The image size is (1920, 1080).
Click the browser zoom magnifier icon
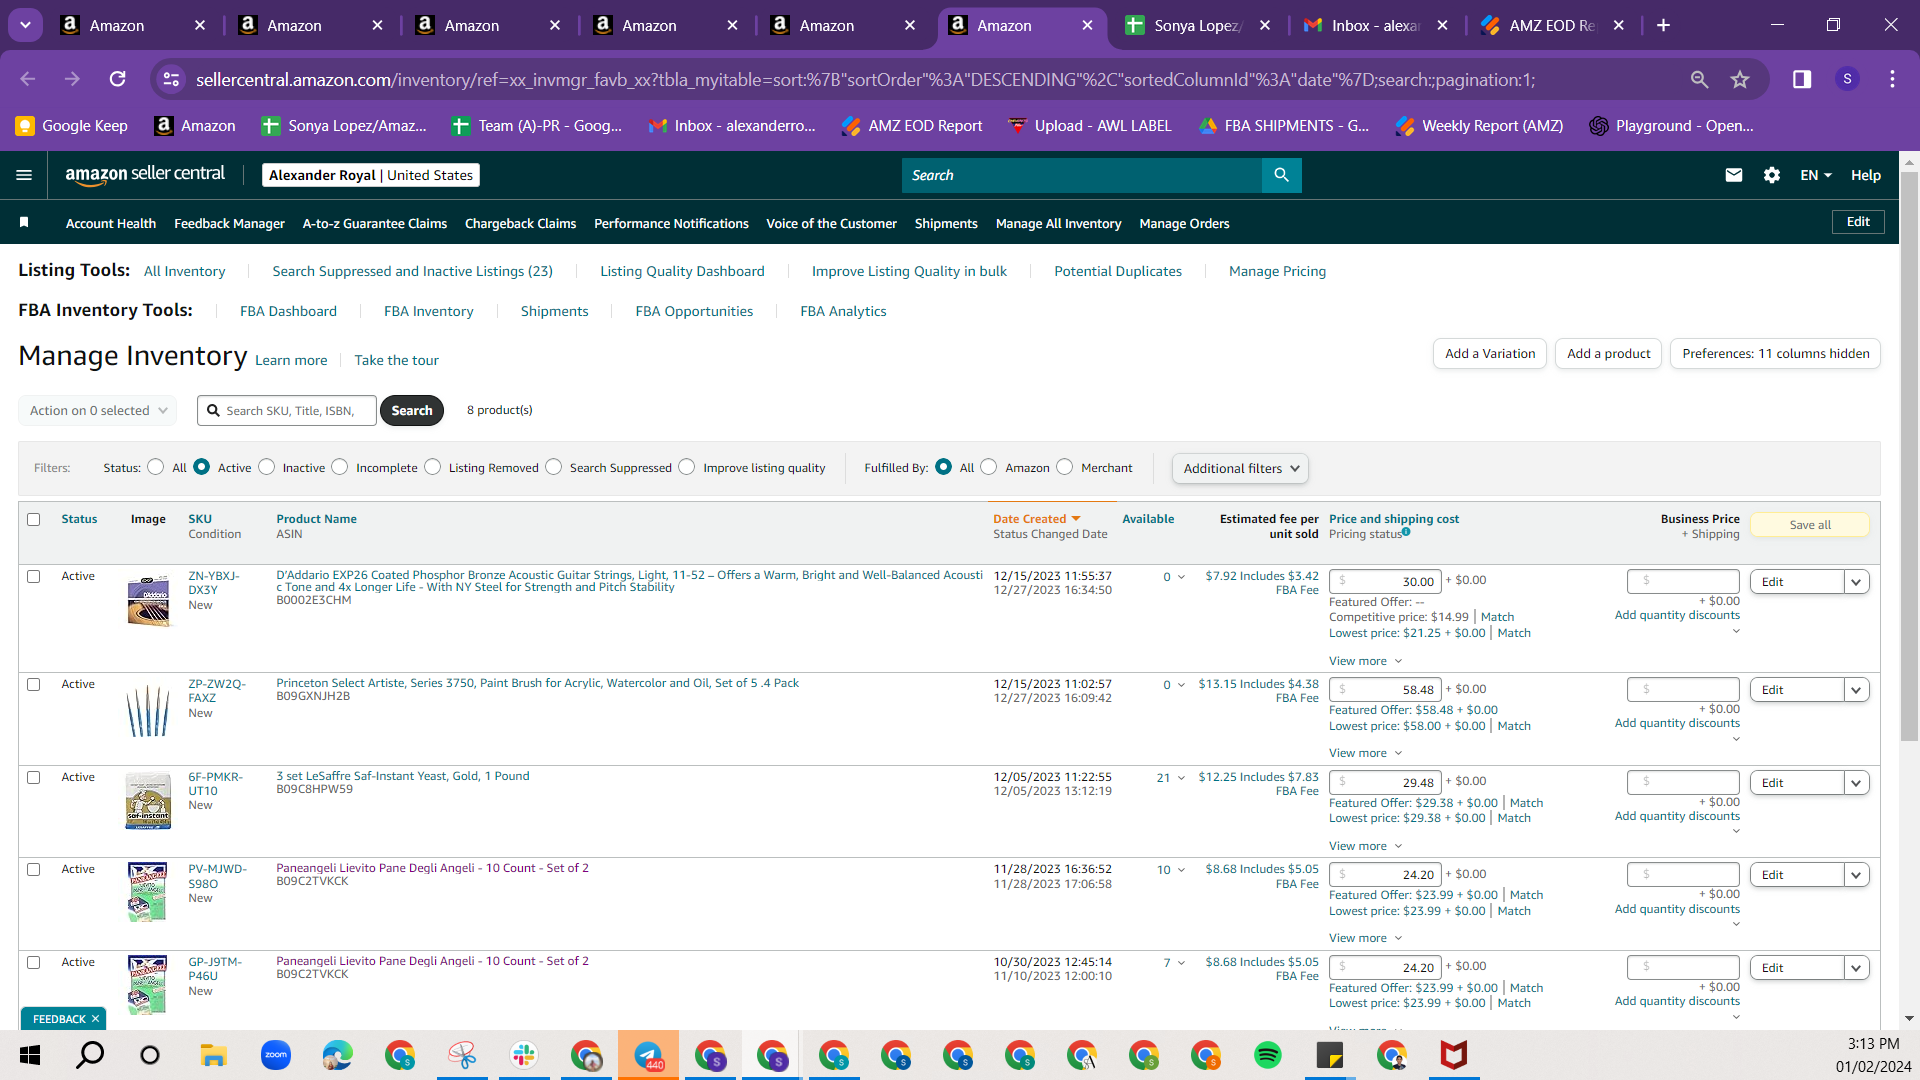click(x=1699, y=79)
